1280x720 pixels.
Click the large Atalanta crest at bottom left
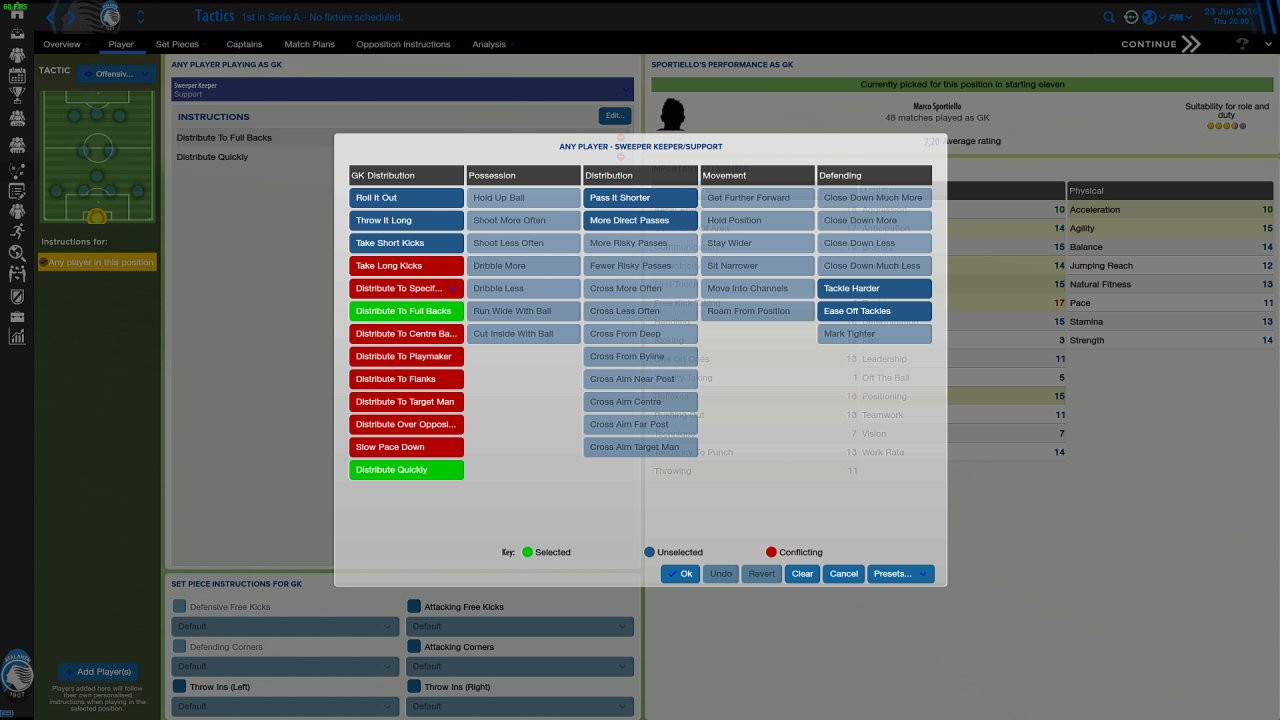(x=17, y=676)
